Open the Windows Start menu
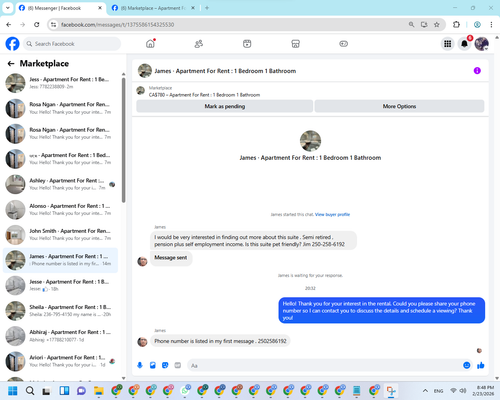 (13, 391)
